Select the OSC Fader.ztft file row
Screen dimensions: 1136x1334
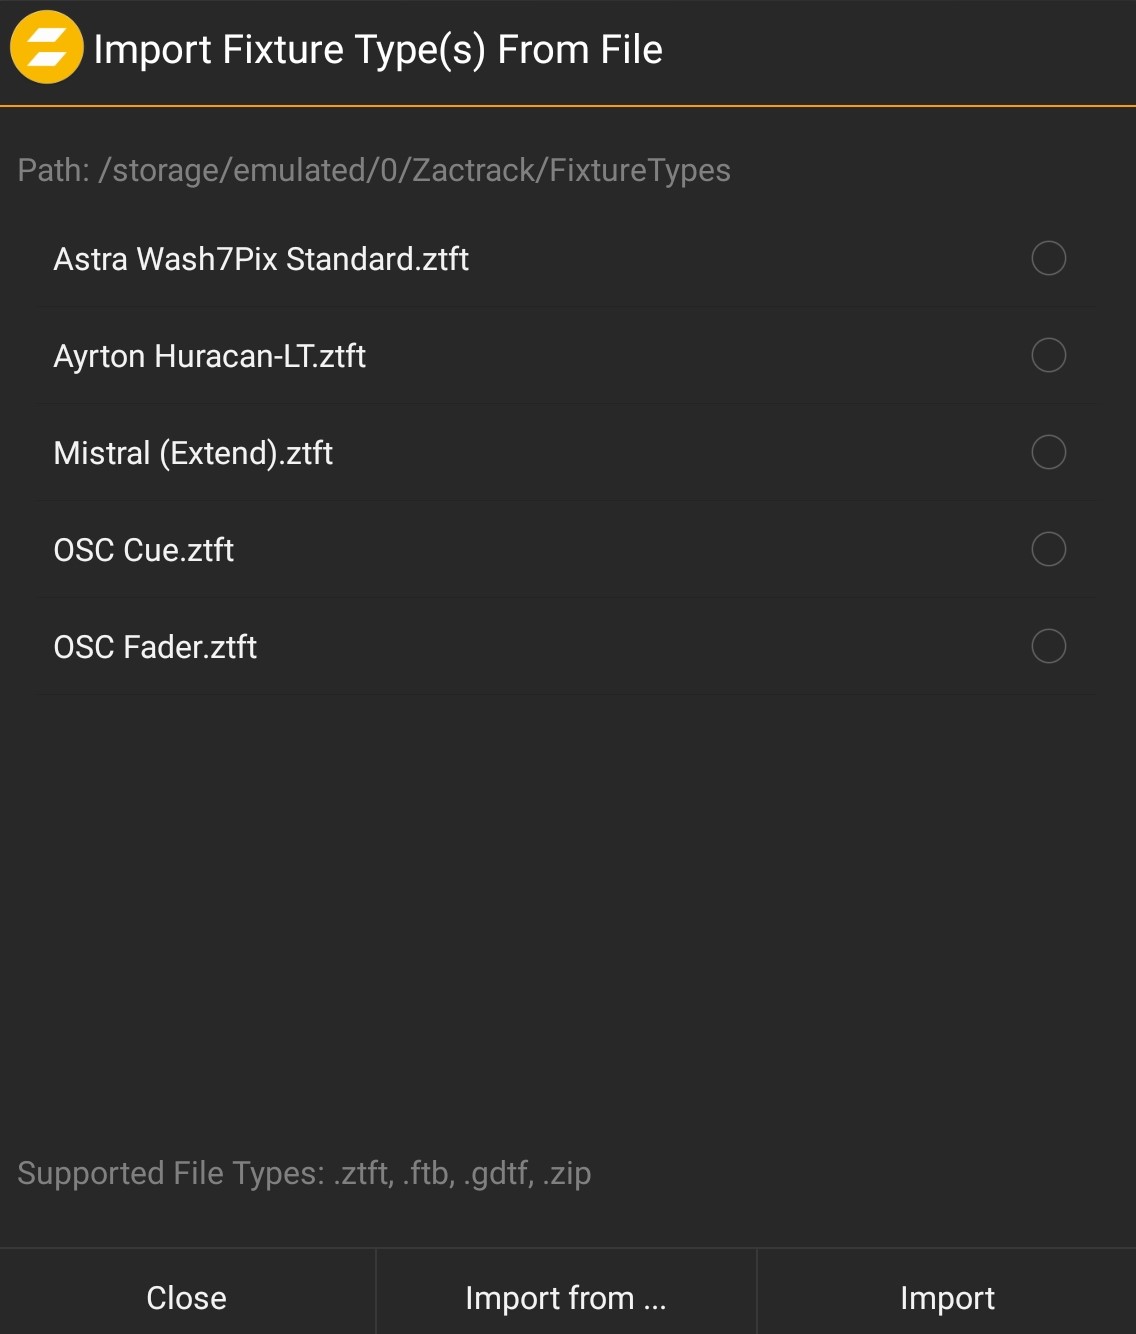156,647
